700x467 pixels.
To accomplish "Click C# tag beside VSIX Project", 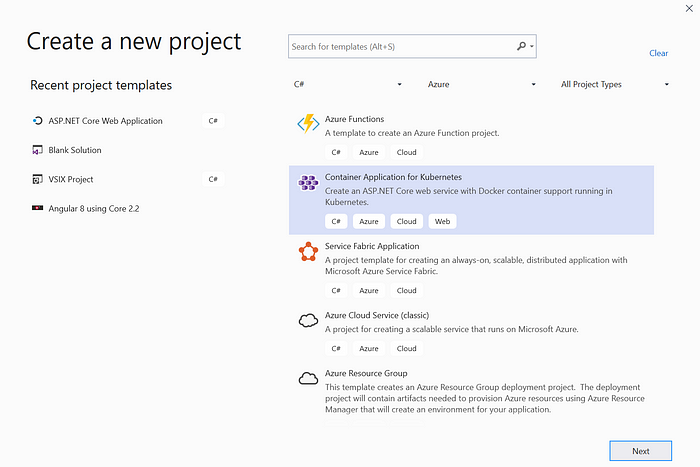I will (x=213, y=179).
